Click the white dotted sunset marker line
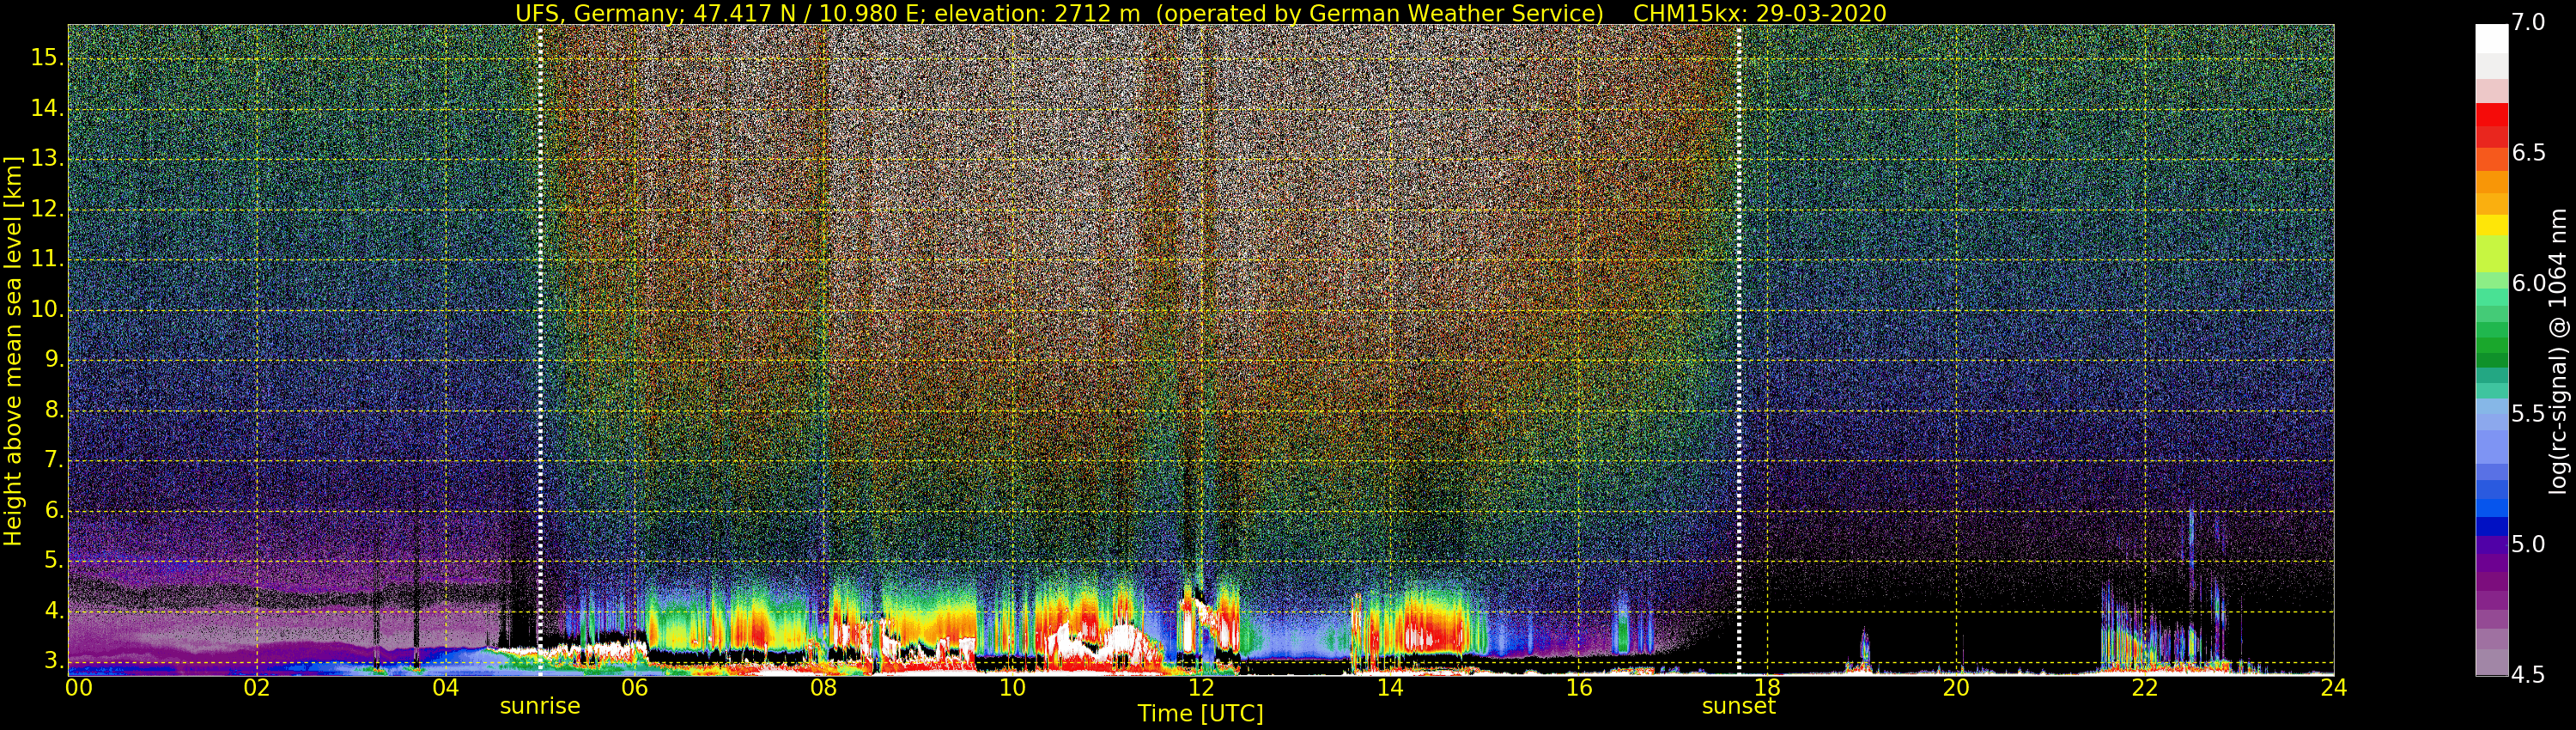2576x730 pixels. point(1739,350)
